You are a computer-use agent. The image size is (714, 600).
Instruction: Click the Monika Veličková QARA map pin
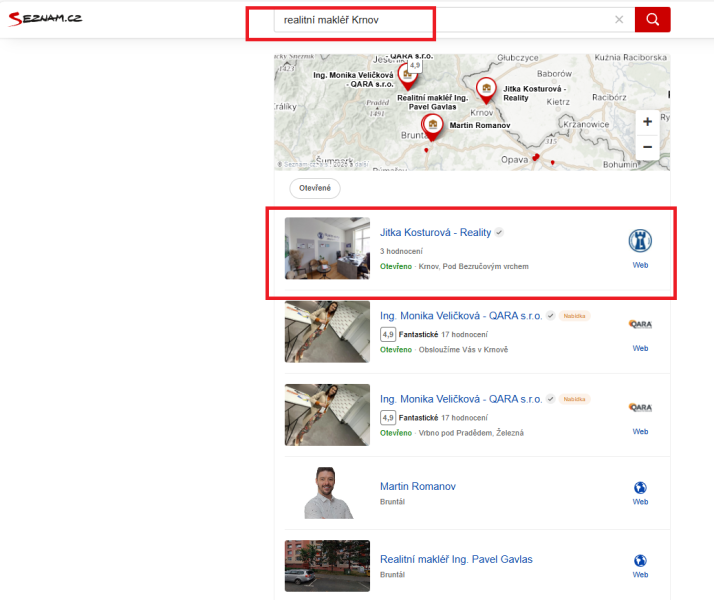(407, 76)
